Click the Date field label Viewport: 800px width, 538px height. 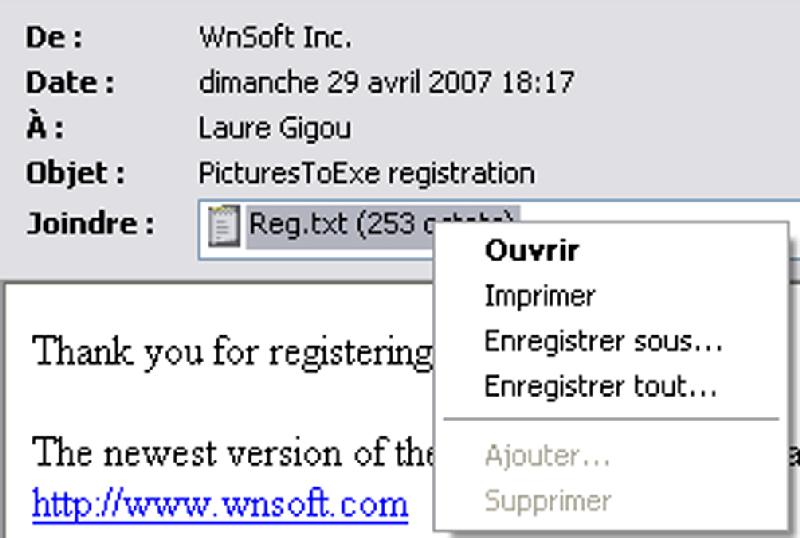coord(70,82)
